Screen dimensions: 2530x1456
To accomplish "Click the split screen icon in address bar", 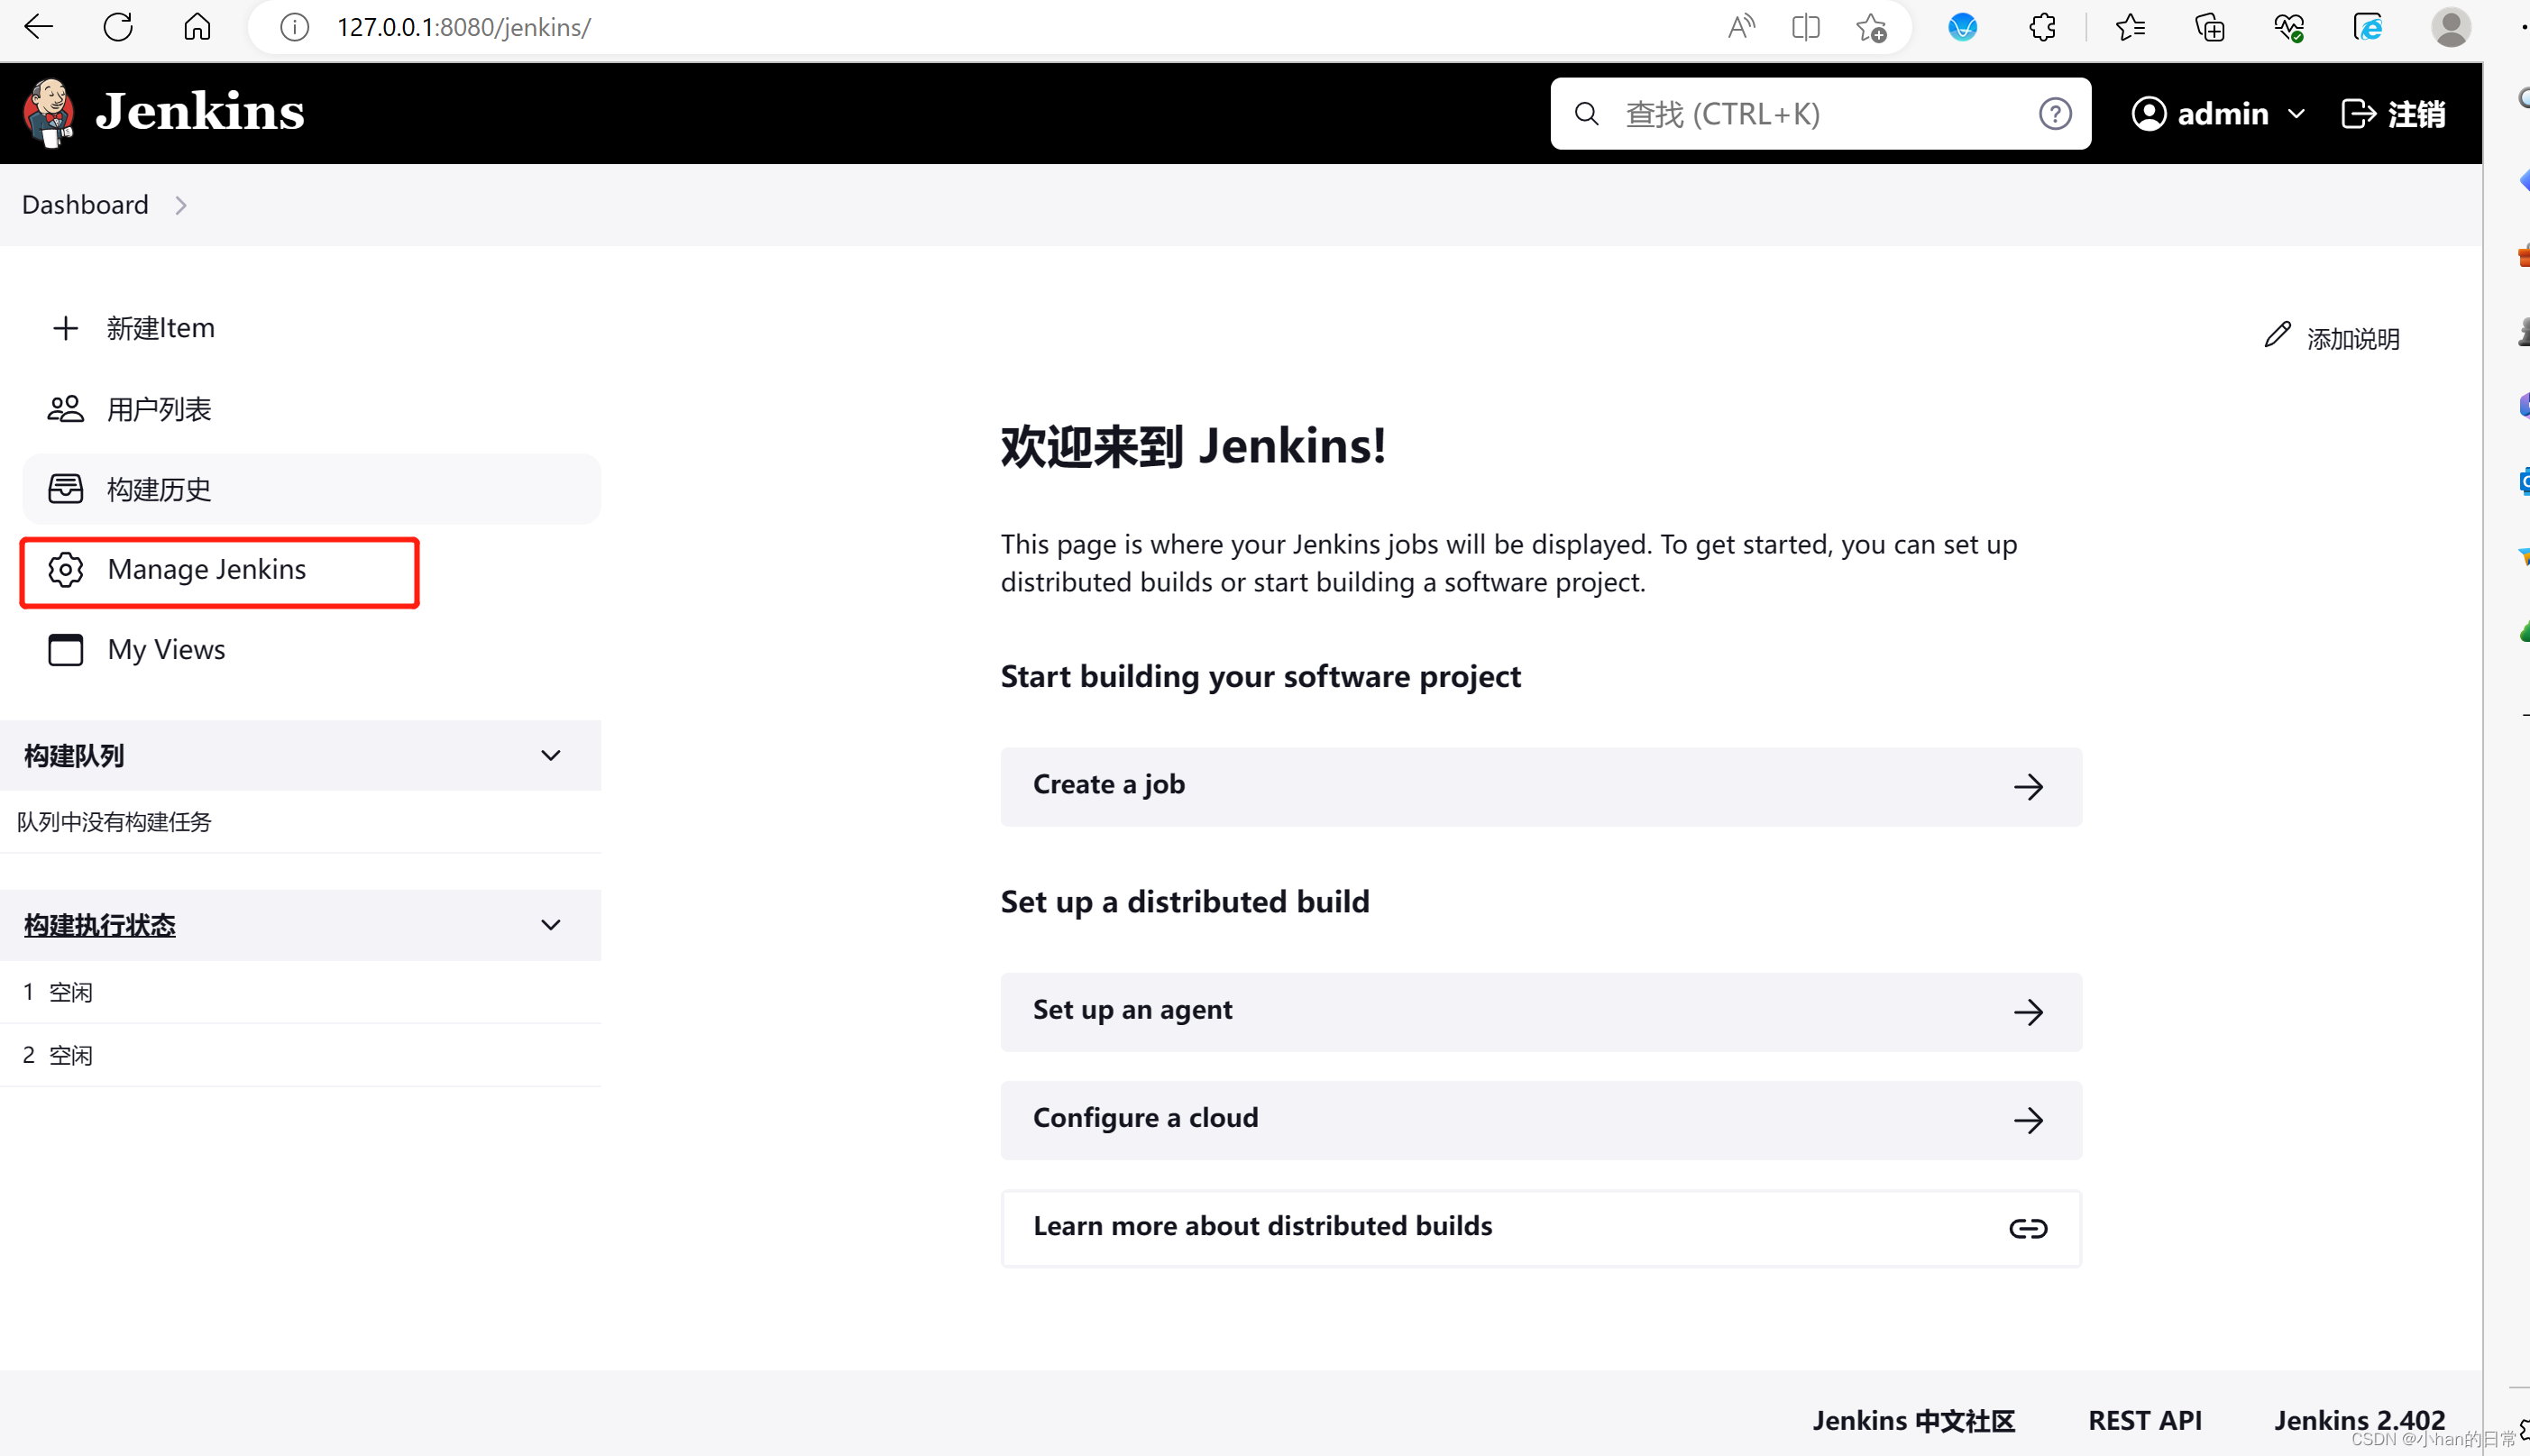I will pos(1805,27).
